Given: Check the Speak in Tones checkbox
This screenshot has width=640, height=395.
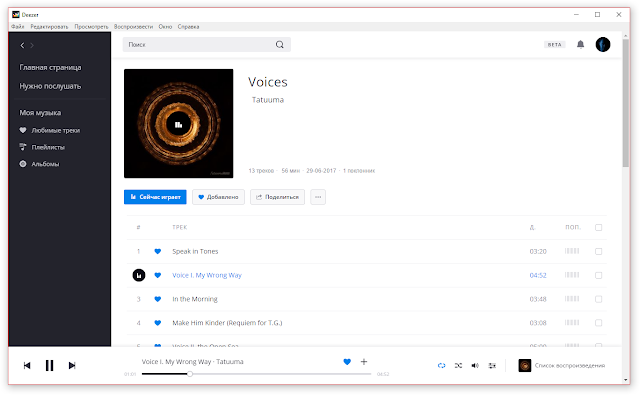Looking at the screenshot, I should click(598, 251).
